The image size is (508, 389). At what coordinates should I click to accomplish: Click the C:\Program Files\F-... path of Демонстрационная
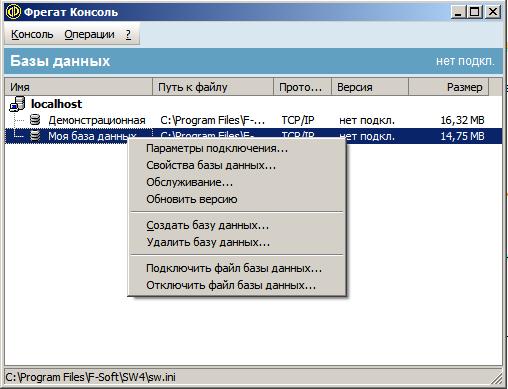(213, 120)
